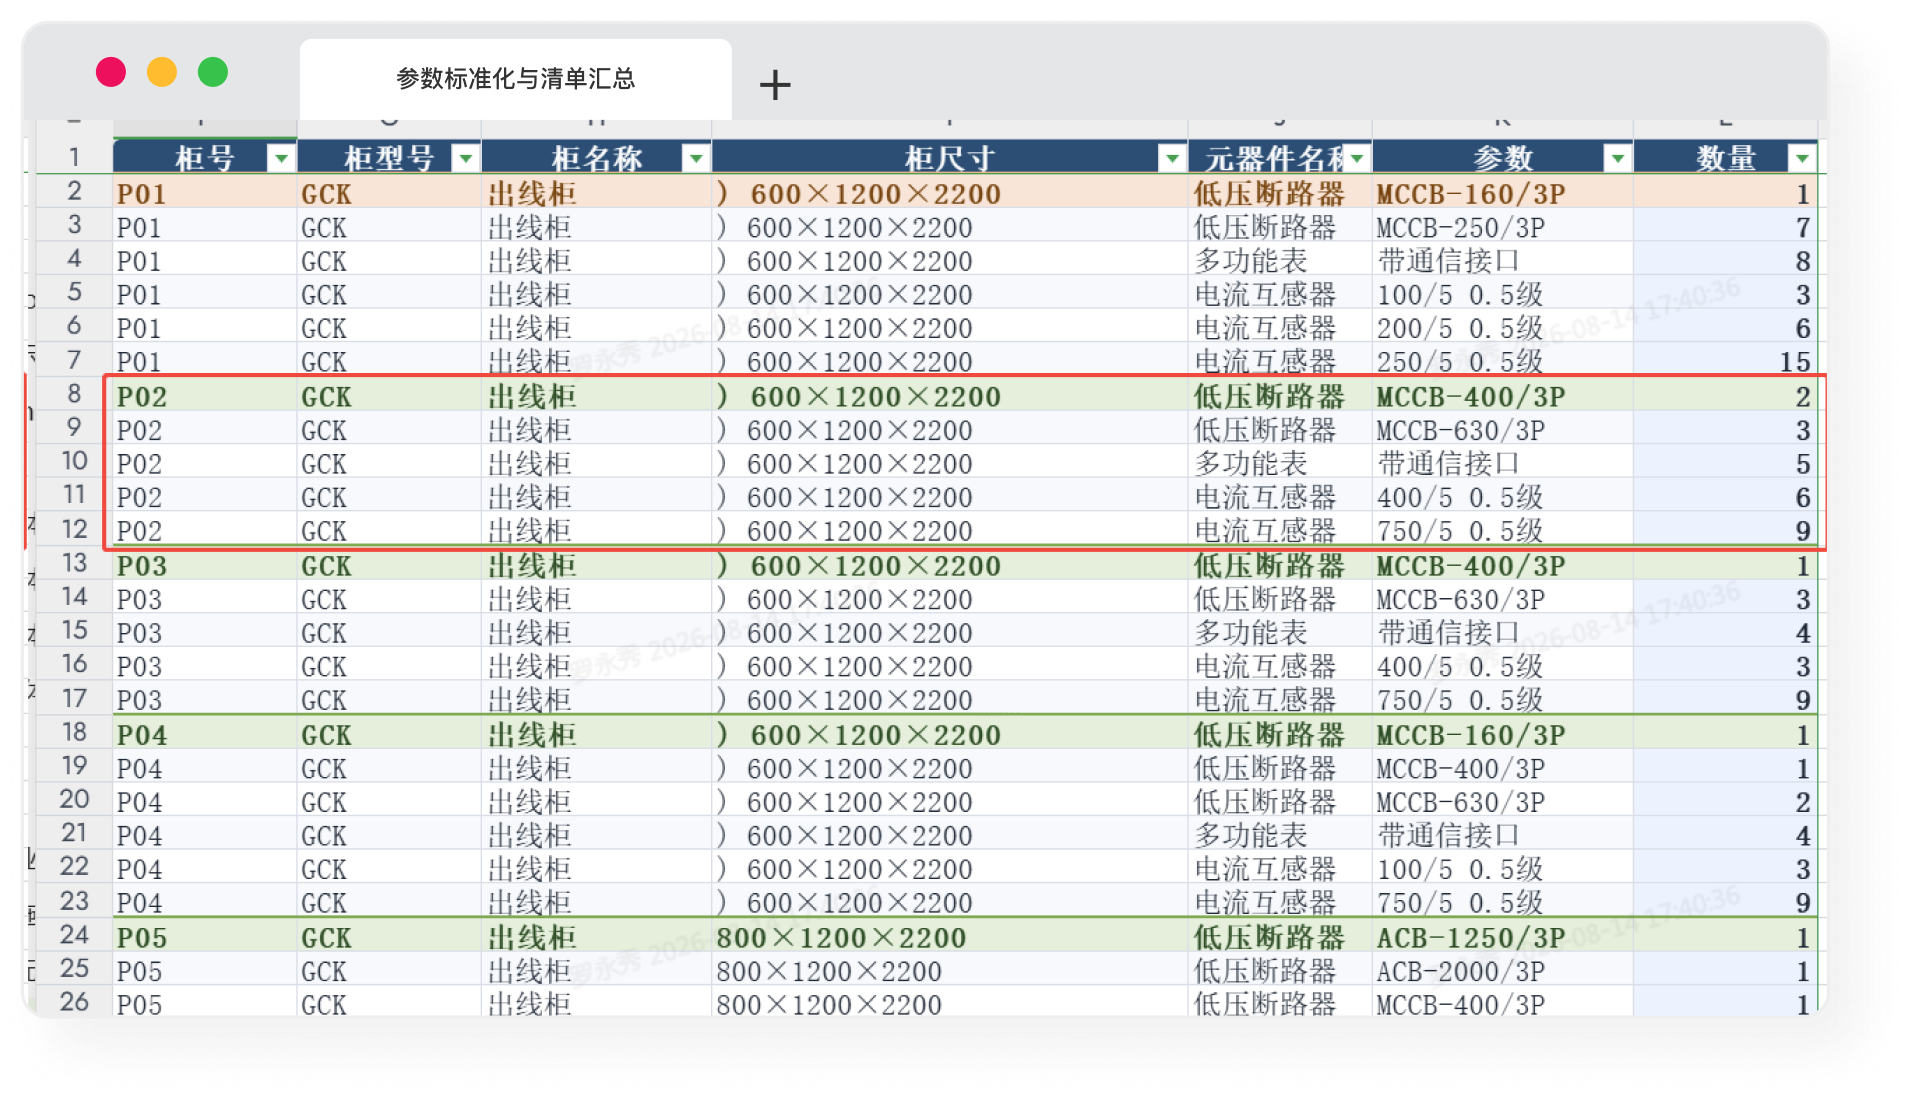Click parameter cell 200/5 0.5级 in row 6

1503,328
